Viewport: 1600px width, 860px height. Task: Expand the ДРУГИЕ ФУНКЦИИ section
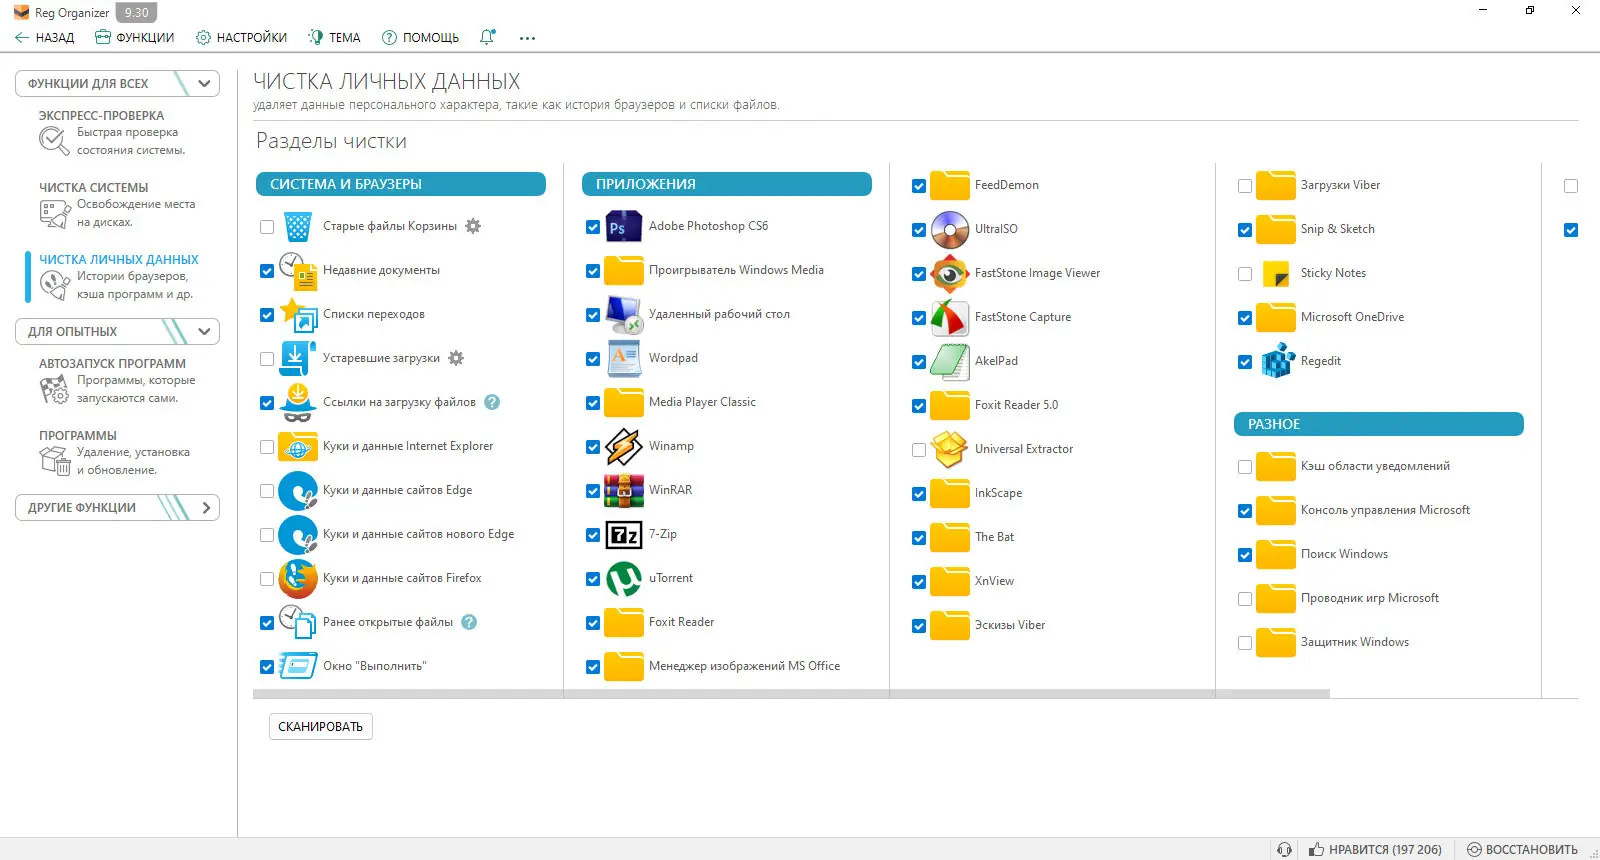click(x=117, y=508)
